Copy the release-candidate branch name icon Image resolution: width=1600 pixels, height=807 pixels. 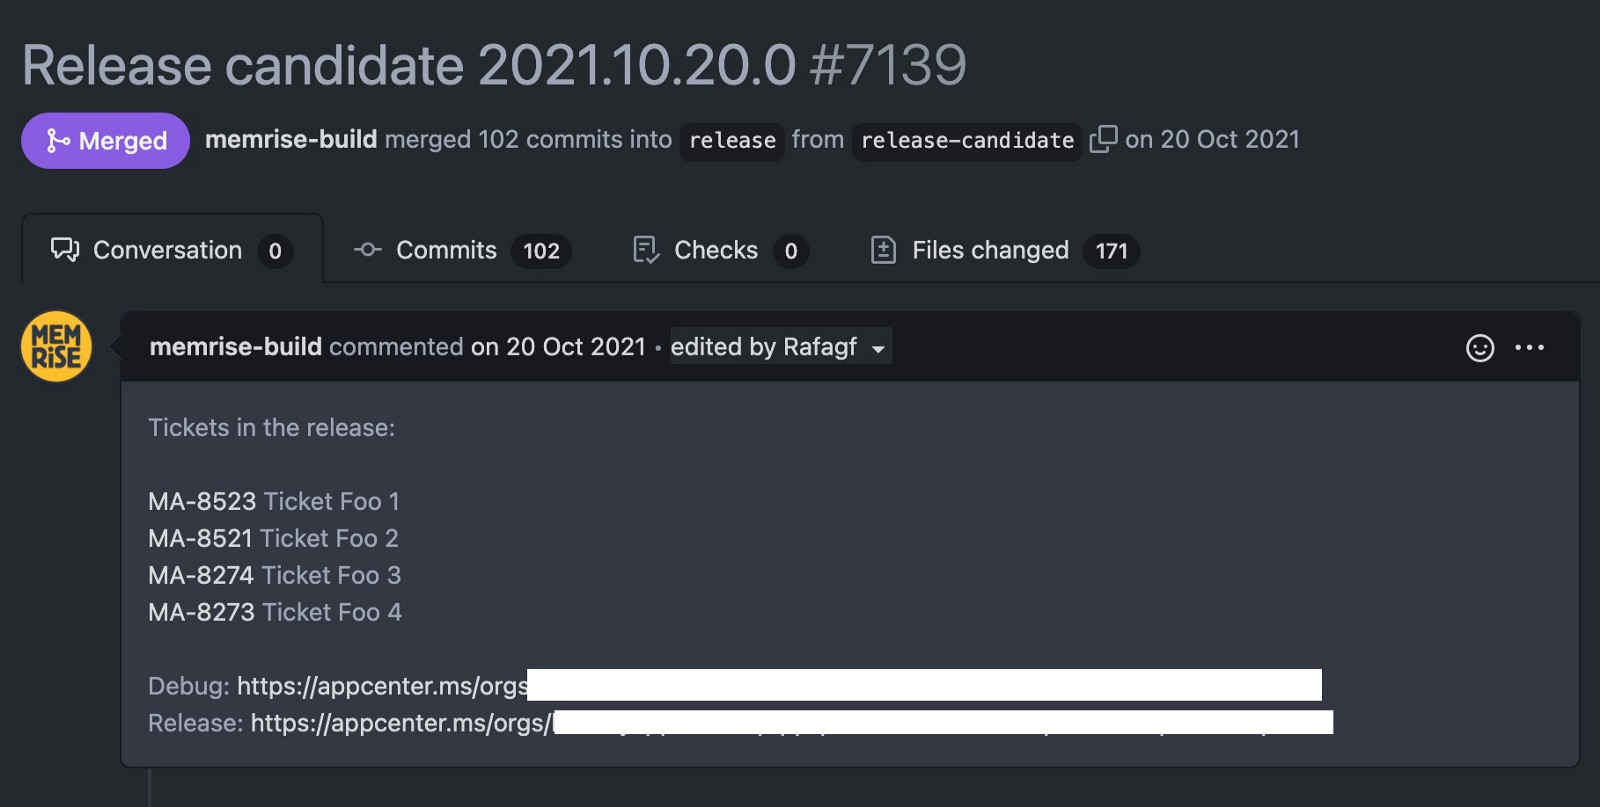coord(1103,139)
